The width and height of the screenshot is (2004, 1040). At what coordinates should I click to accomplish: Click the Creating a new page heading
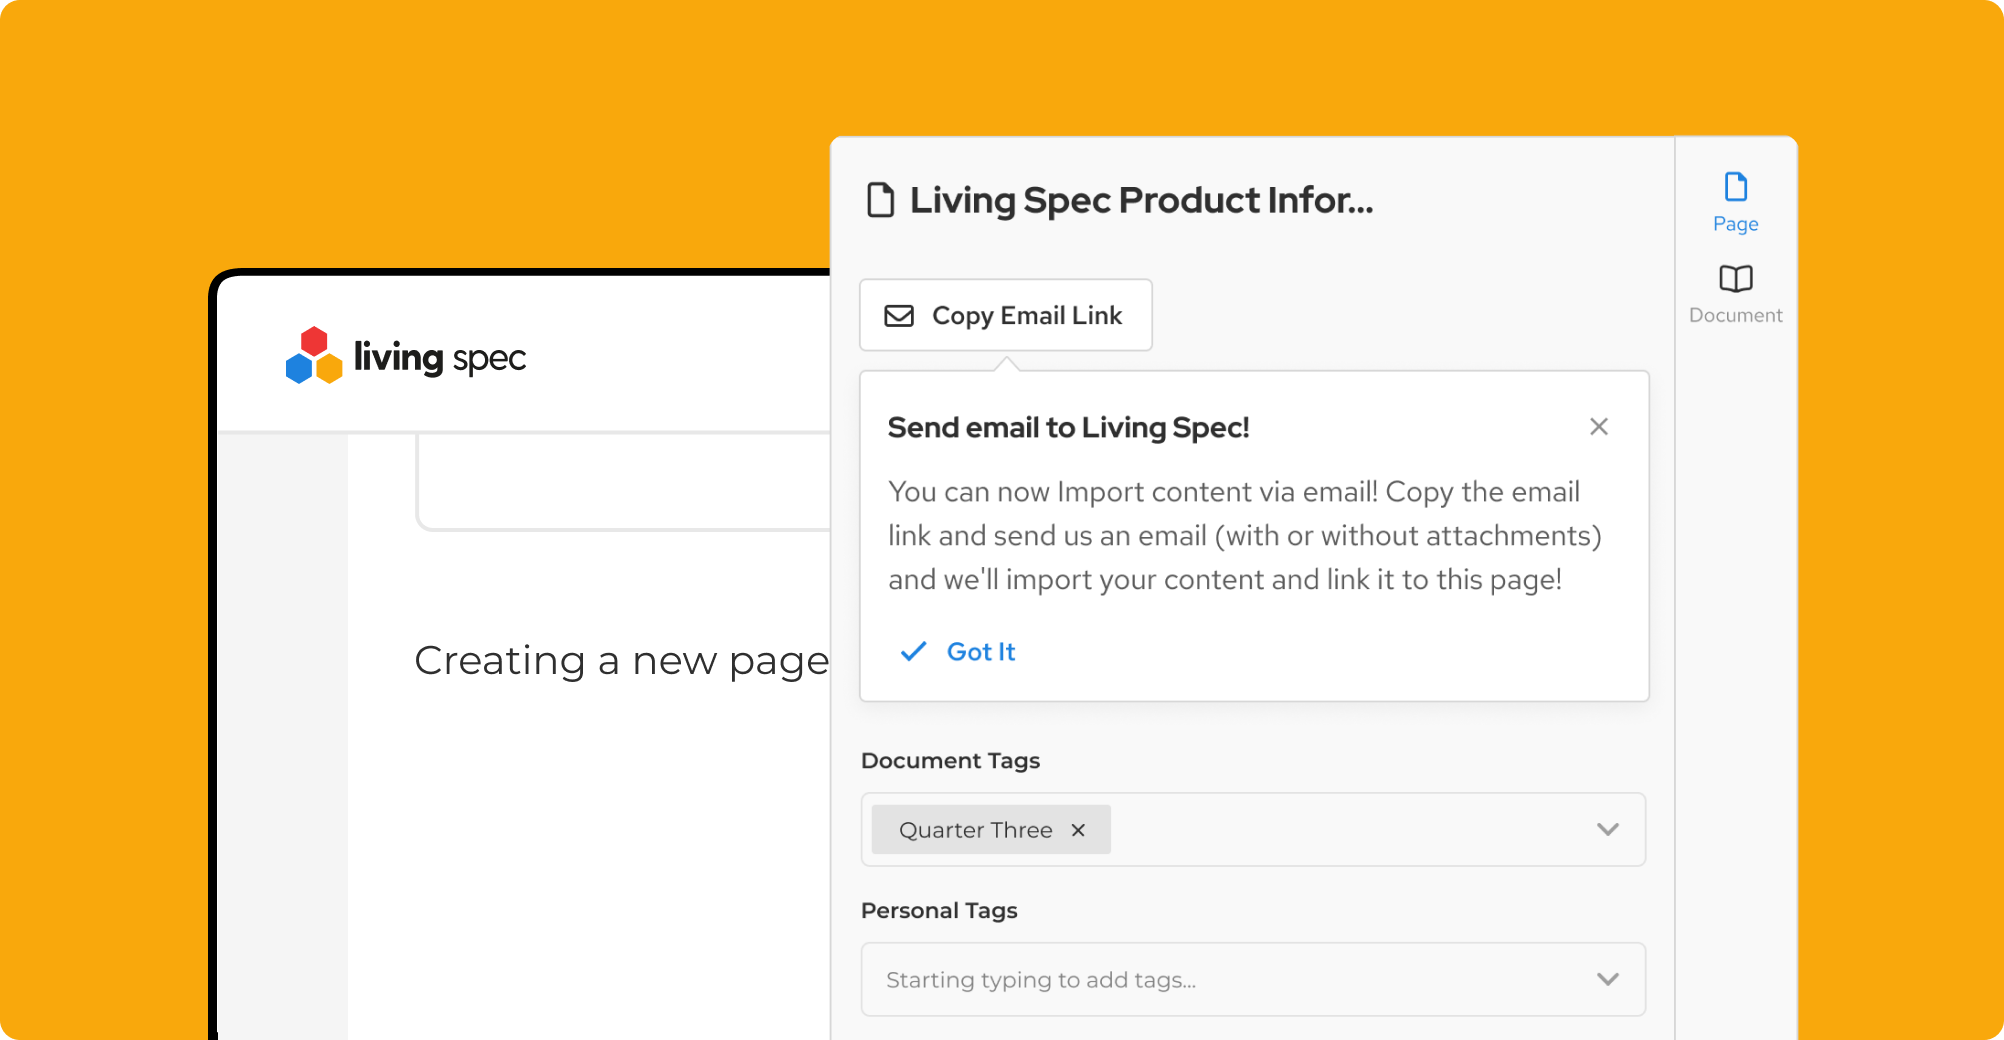621,661
